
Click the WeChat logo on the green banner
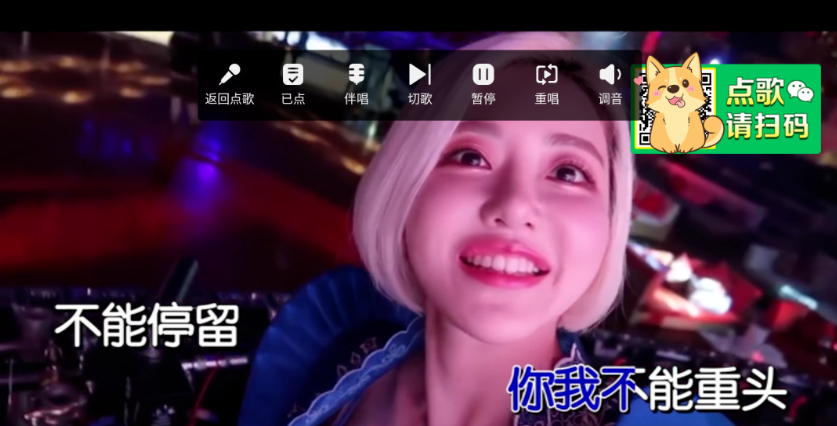point(801,91)
